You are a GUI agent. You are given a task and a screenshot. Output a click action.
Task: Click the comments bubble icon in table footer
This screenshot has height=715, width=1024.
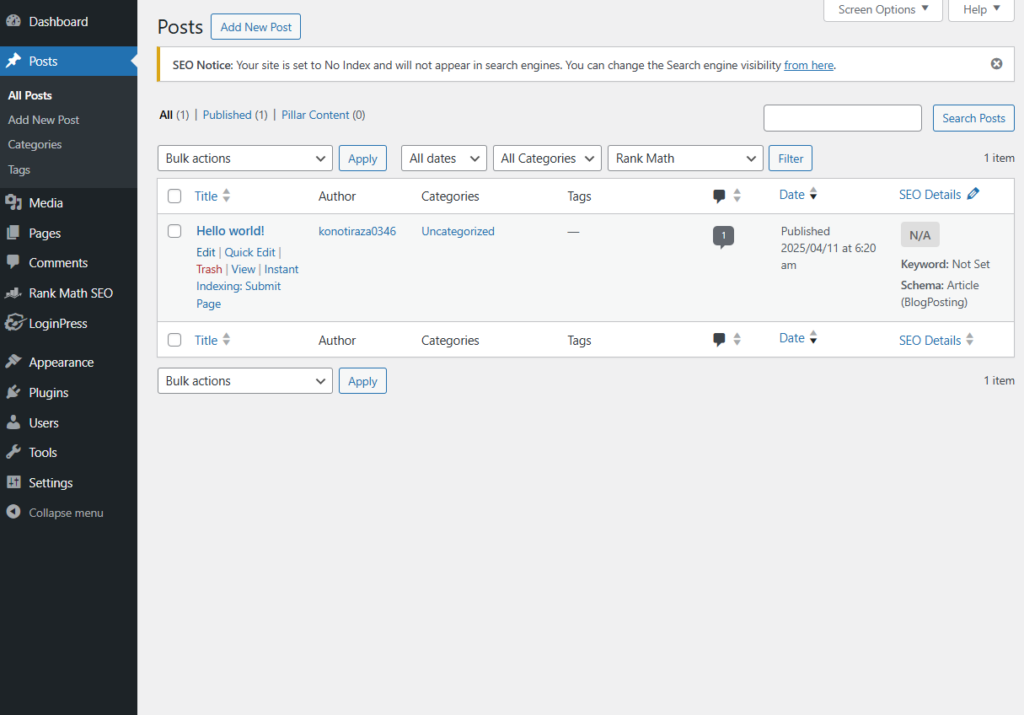tap(719, 340)
